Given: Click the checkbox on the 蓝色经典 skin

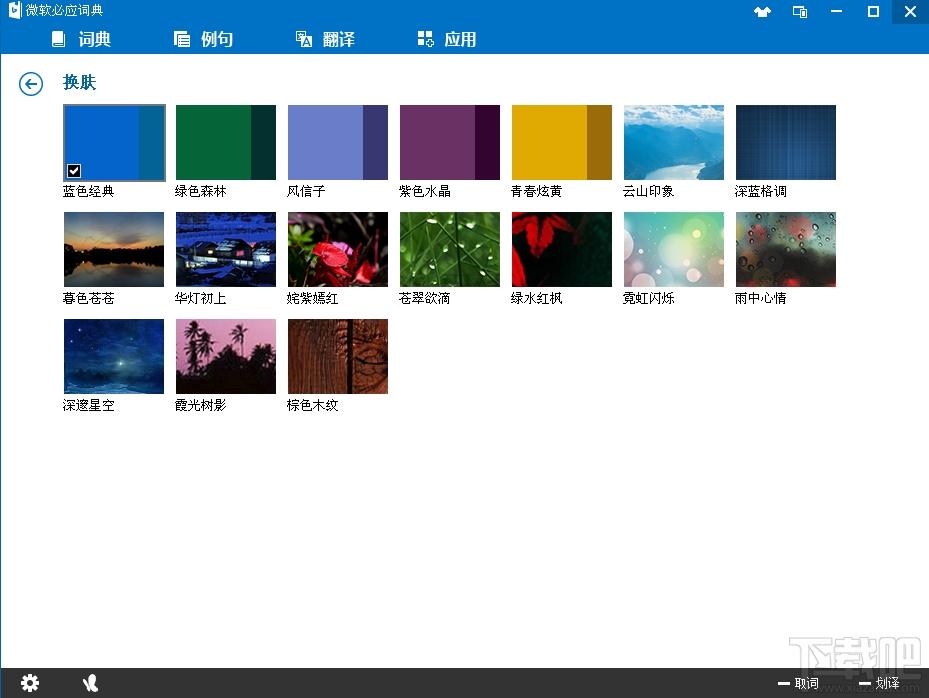Looking at the screenshot, I should pos(74,170).
